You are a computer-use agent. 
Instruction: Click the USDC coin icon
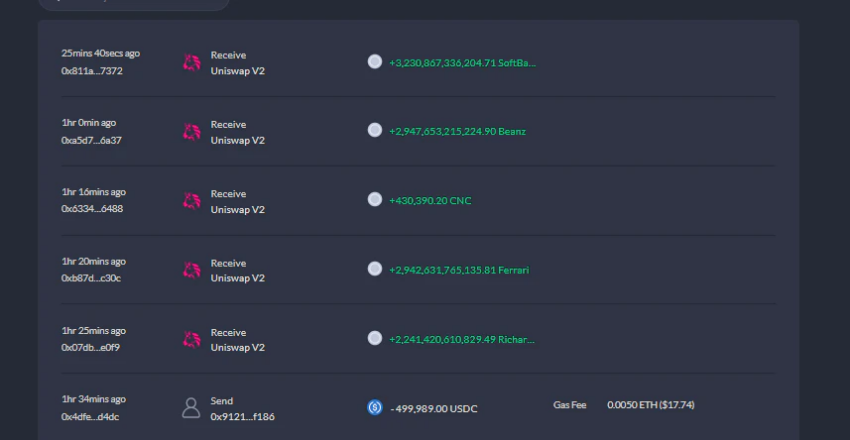click(375, 407)
